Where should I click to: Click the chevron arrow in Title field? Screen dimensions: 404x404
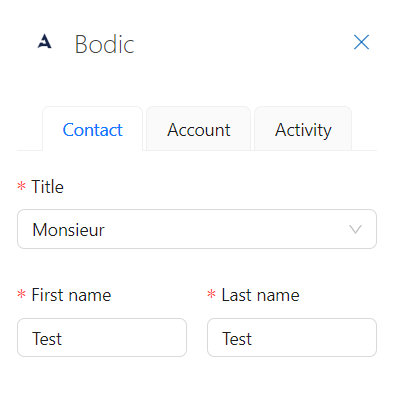click(355, 229)
